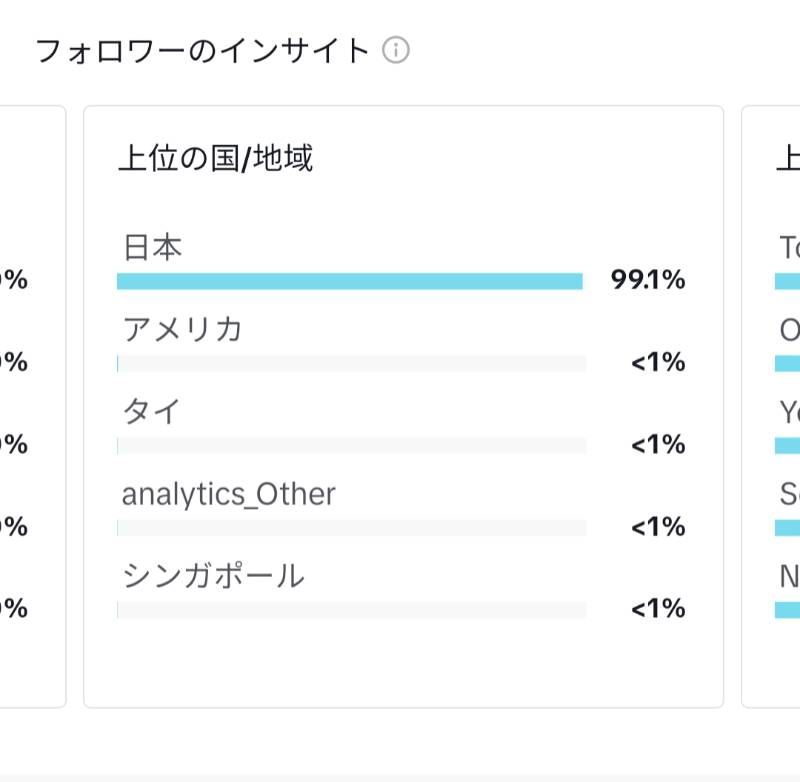This screenshot has width=800, height=782.
Task: Click the <1% value for analytics_Other
Action: (658, 526)
